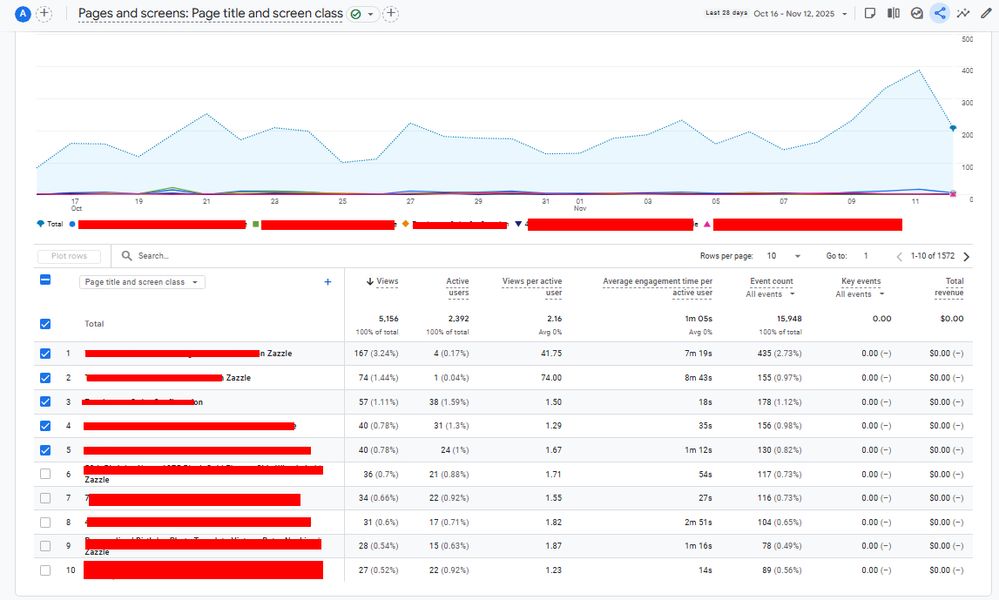This screenshot has height=600, width=999.
Task: Expand the Rows per page dropdown
Action: [784, 257]
